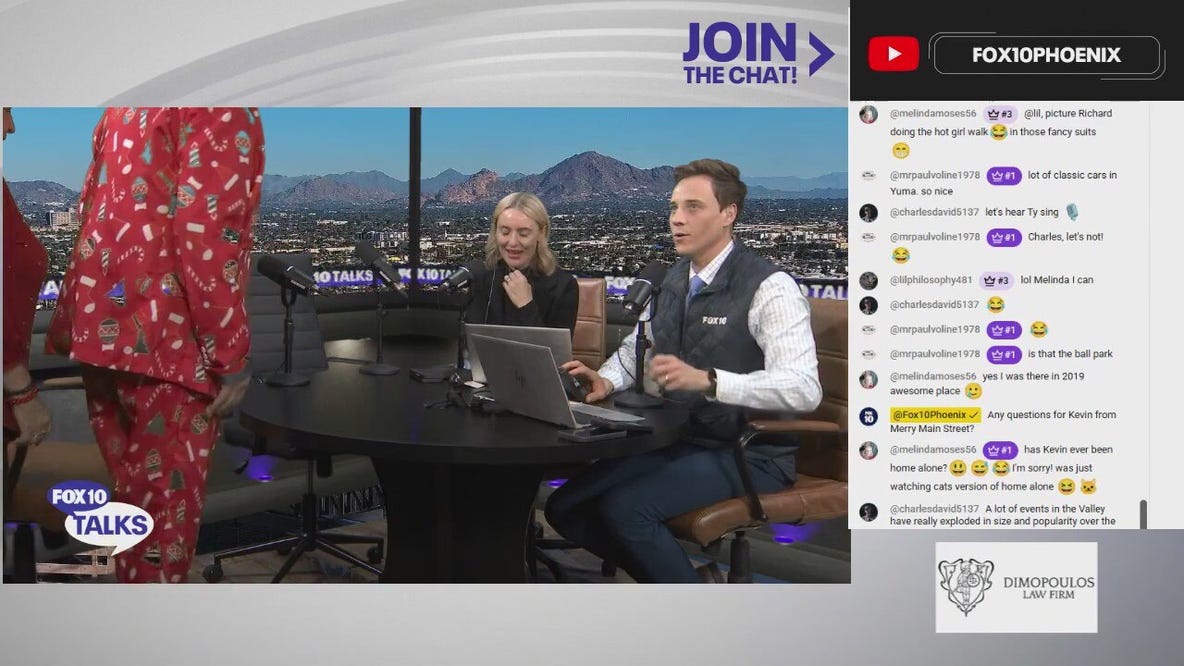Click the #3 crown badge beside lilphilosophy481
Viewport: 1184px width, 666px height.
click(995, 281)
